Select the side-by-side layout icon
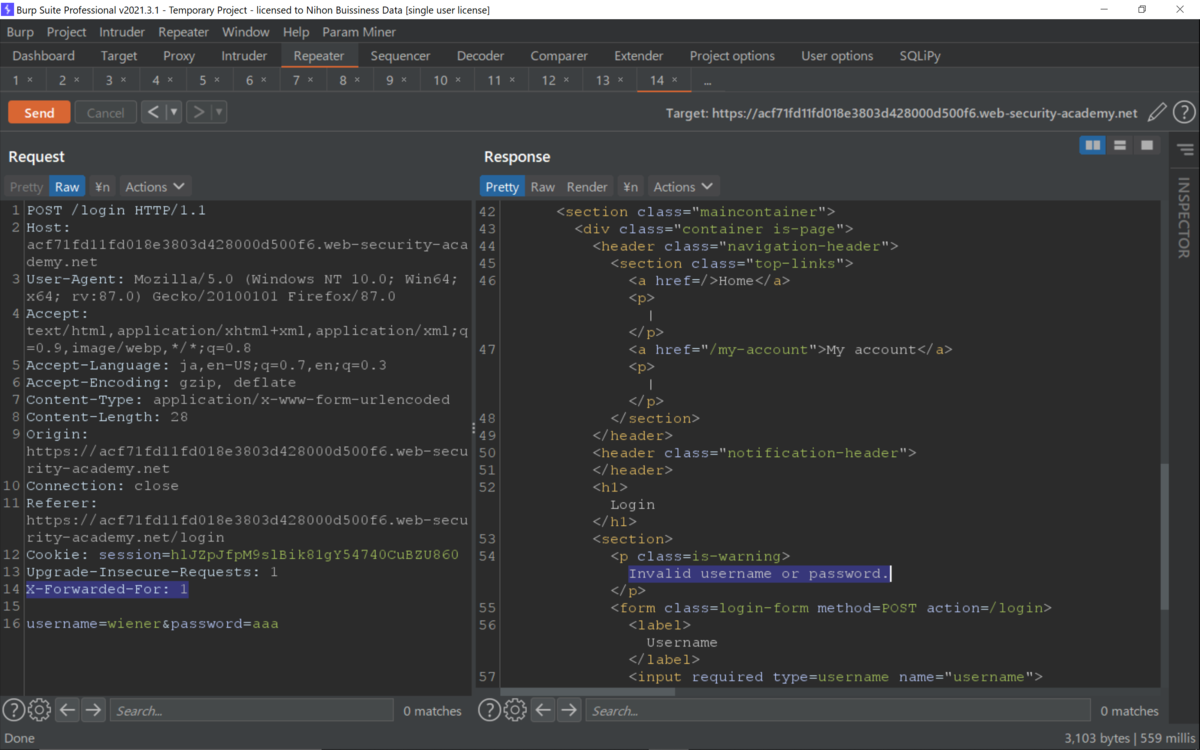The width and height of the screenshot is (1200, 750). 1093,146
